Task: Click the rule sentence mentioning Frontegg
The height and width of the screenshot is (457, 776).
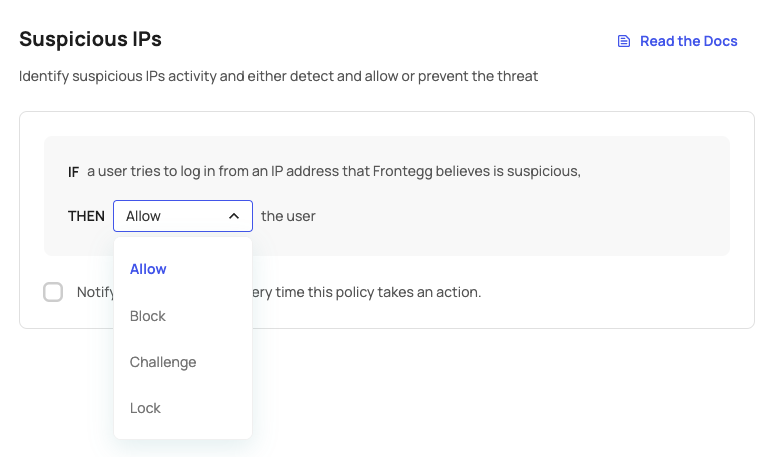Action: pos(334,171)
